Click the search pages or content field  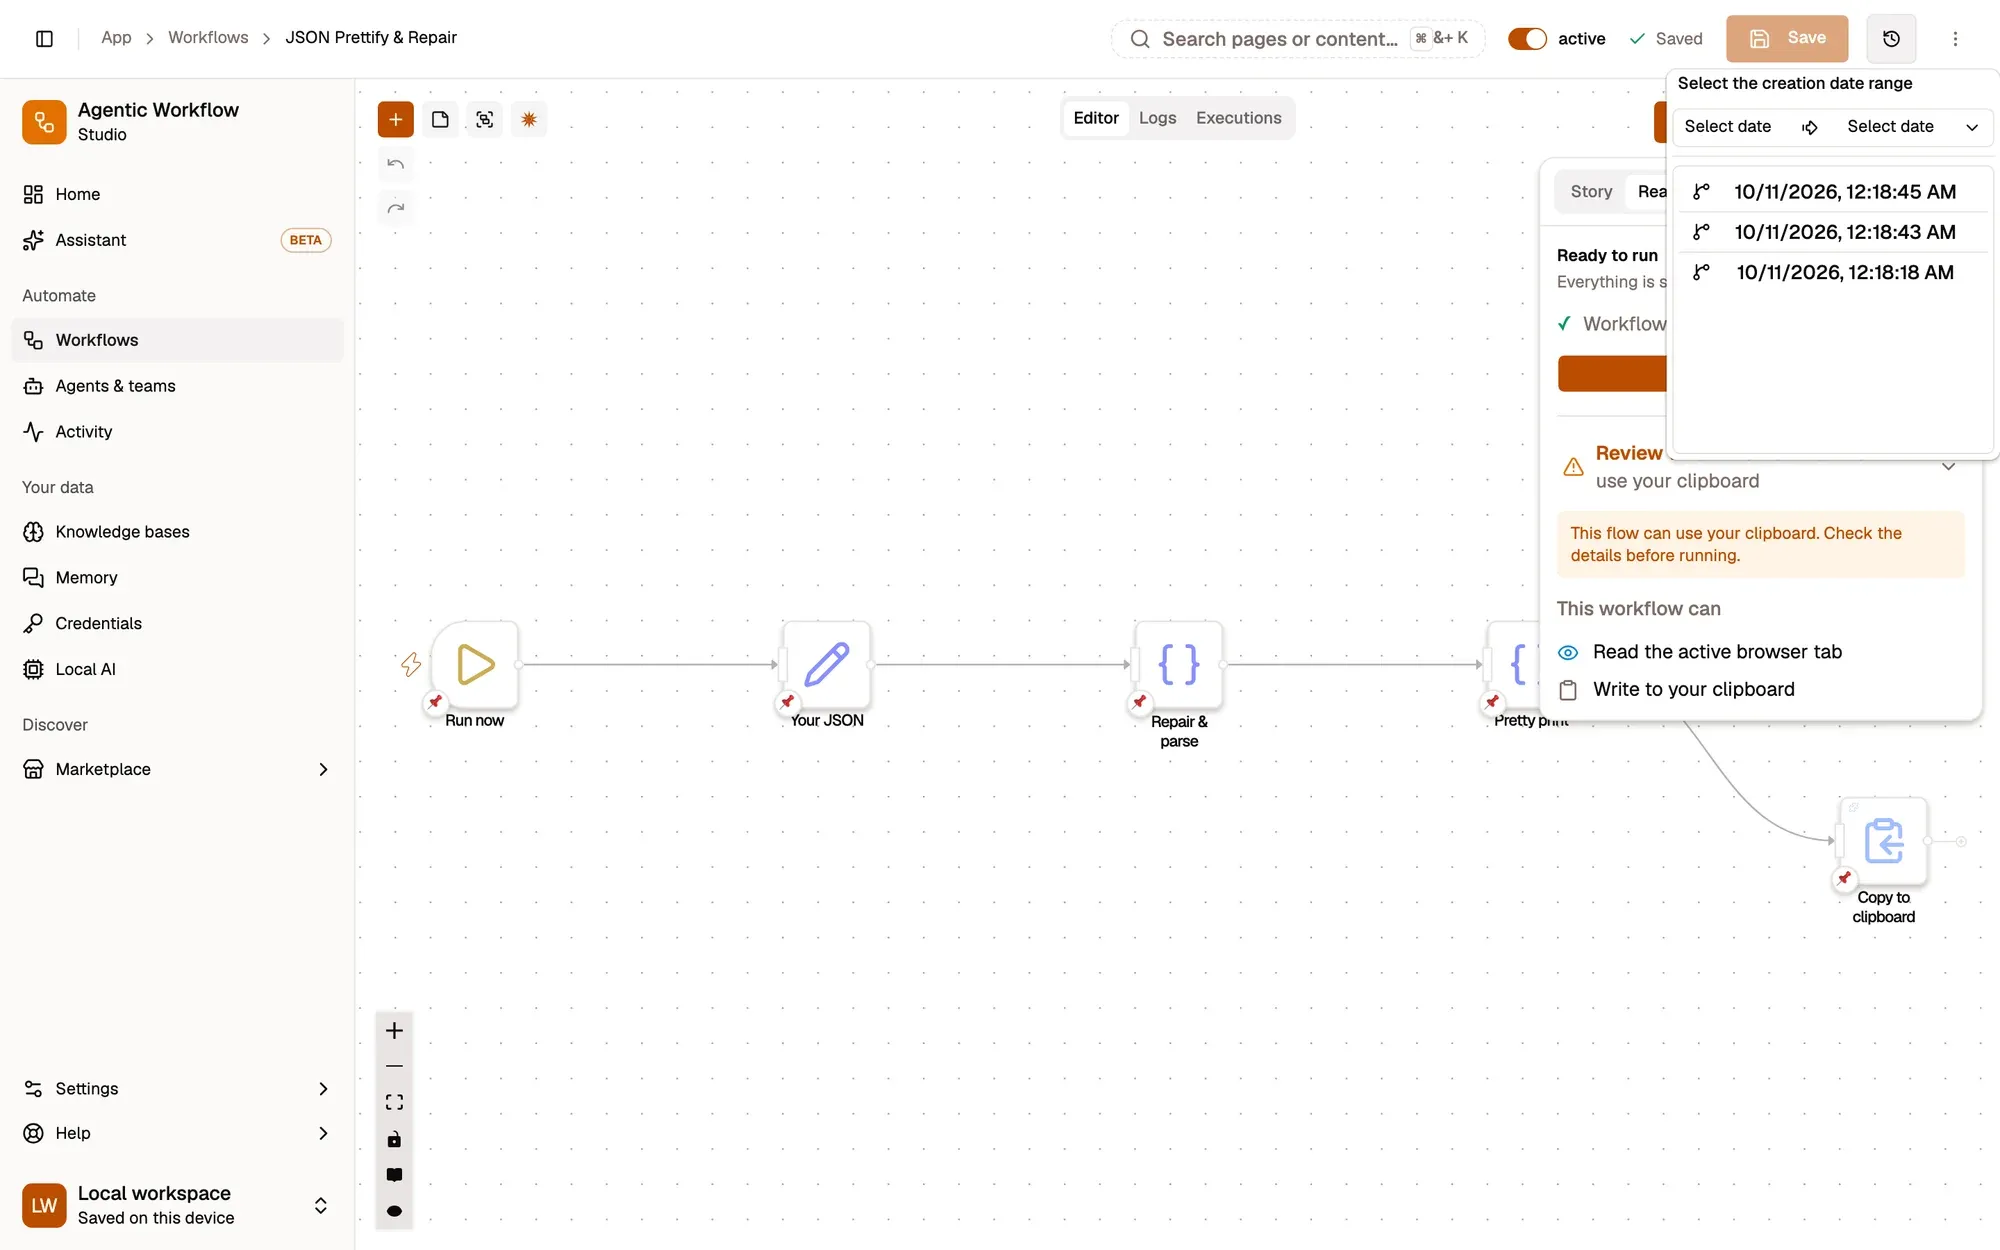tap(1298, 39)
